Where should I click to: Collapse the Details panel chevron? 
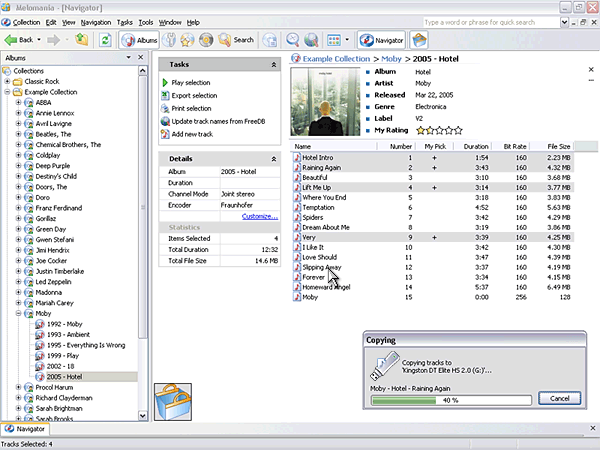pyautogui.click(x=274, y=159)
